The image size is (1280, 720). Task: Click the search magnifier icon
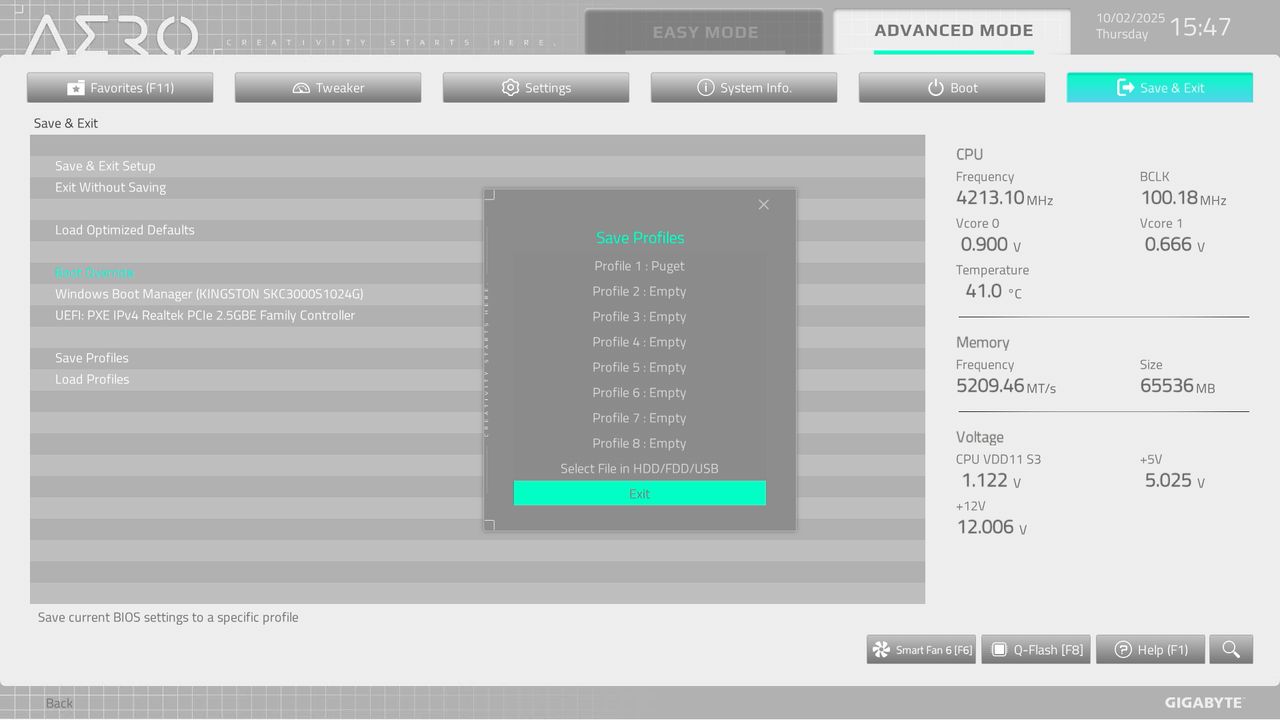[x=1231, y=649]
